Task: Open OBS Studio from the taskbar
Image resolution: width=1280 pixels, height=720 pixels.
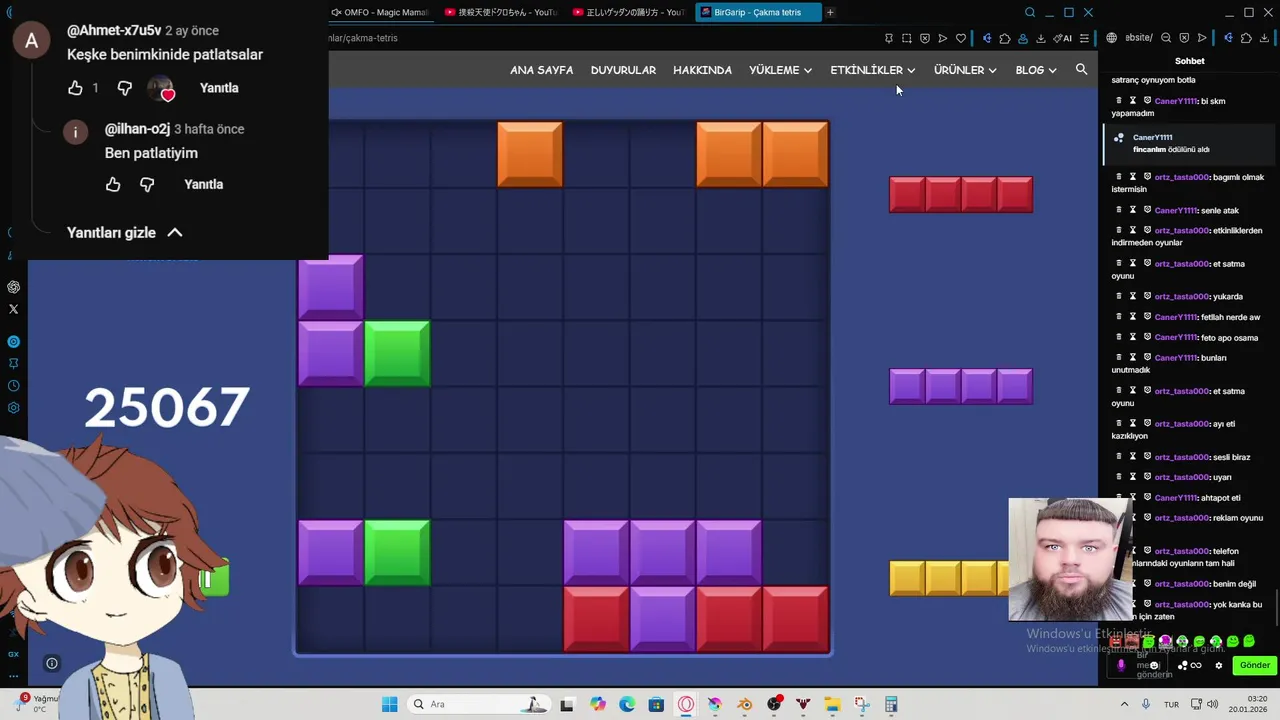Action: 774,704
